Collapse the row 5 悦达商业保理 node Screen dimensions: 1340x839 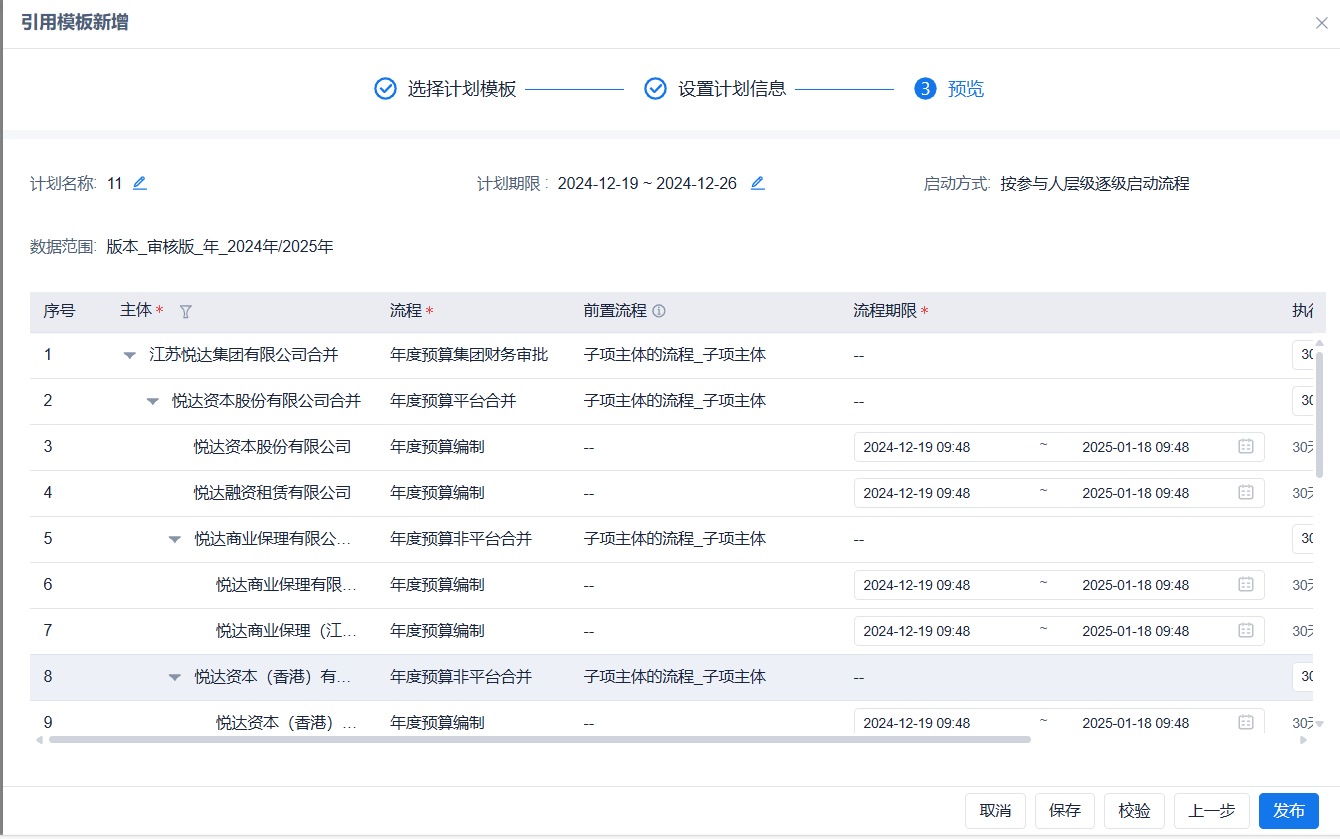click(x=175, y=539)
